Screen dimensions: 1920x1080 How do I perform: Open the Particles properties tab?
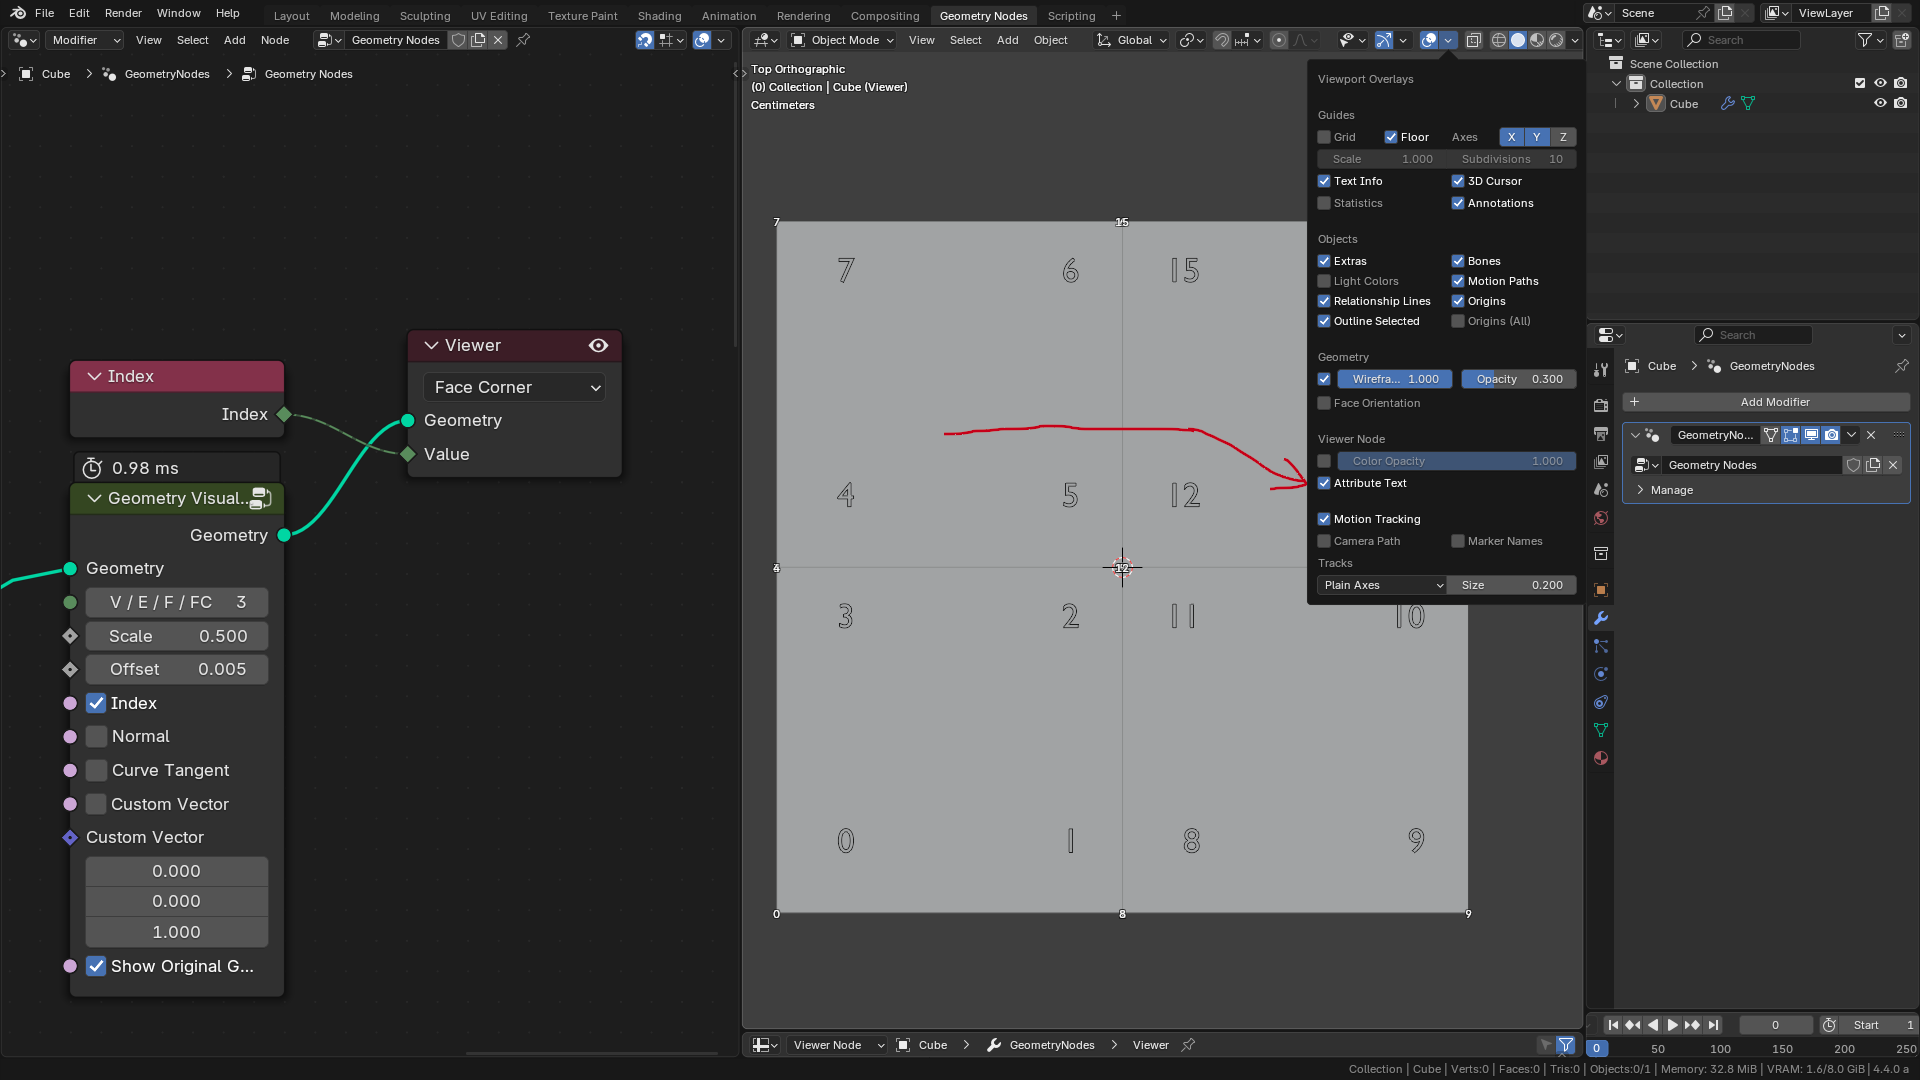pyautogui.click(x=1601, y=645)
